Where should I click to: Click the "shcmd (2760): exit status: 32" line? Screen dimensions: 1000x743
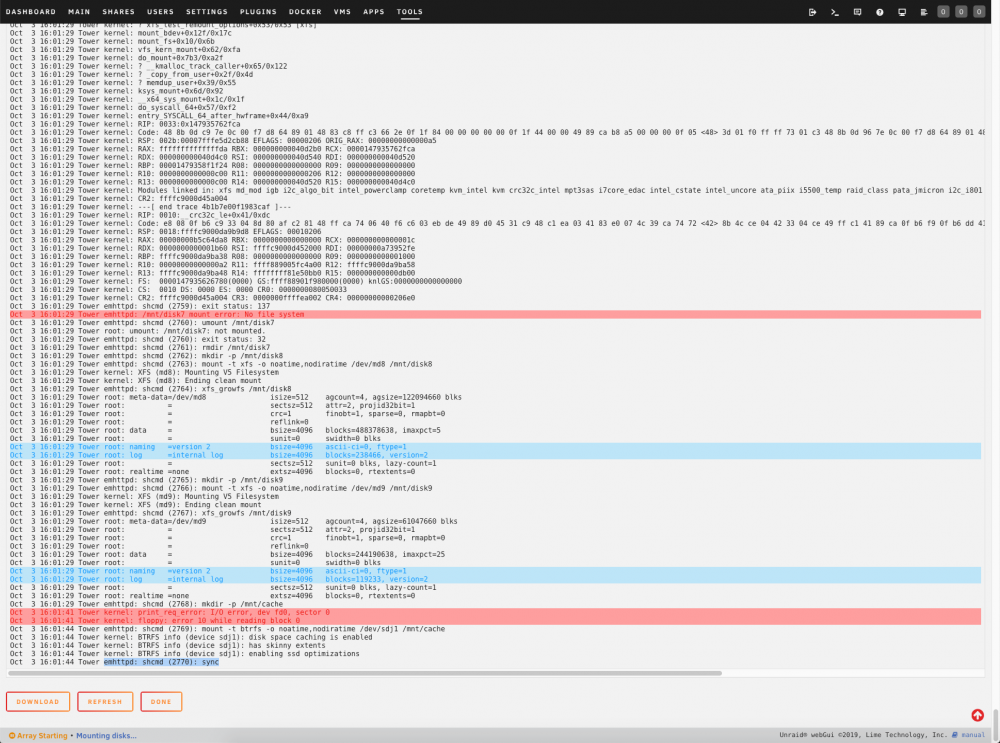[138, 339]
